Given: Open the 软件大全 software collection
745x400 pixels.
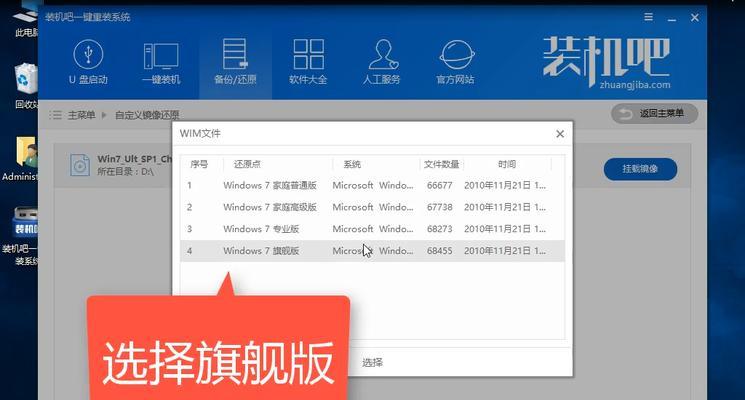Looking at the screenshot, I should 308,62.
